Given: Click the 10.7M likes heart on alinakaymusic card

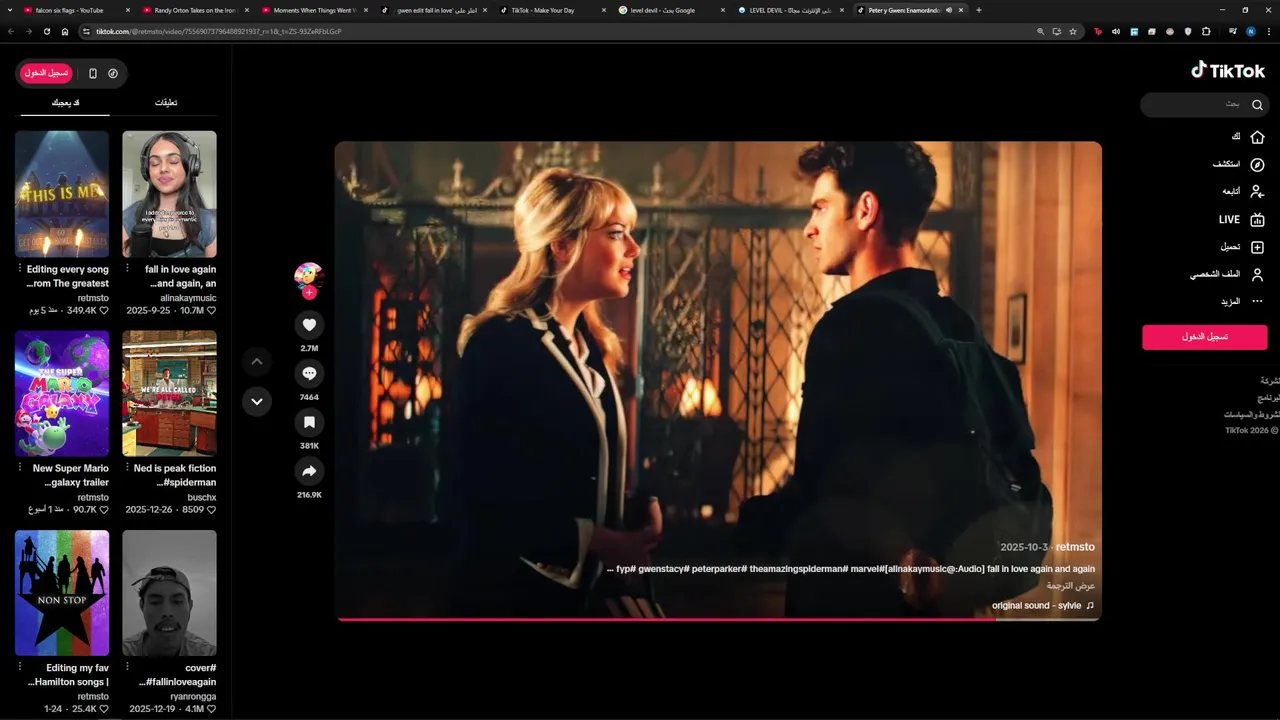Looking at the screenshot, I should [x=211, y=311].
